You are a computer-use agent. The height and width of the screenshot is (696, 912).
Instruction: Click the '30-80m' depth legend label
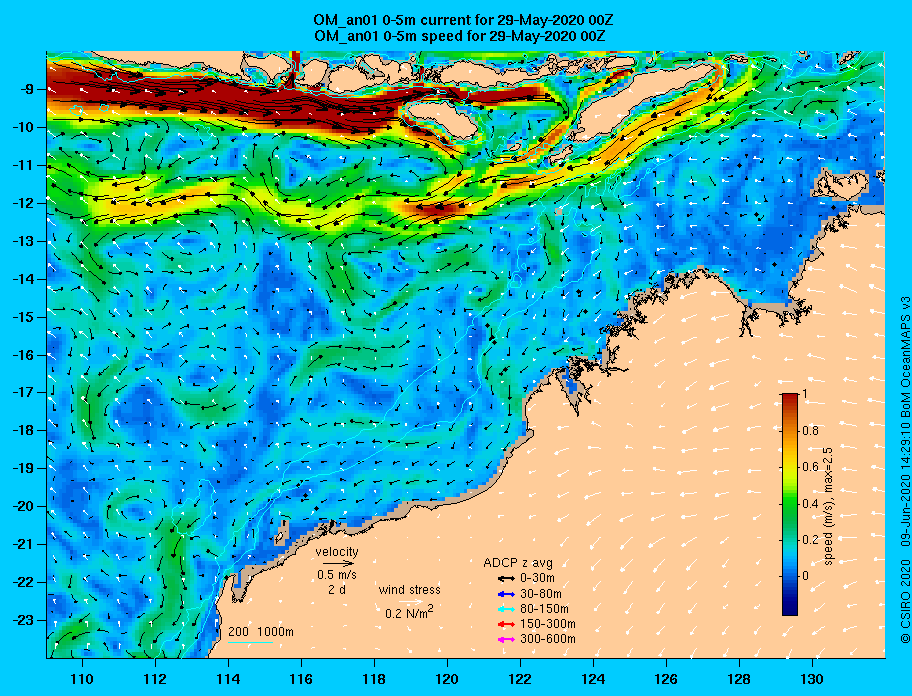pyautogui.click(x=541, y=594)
